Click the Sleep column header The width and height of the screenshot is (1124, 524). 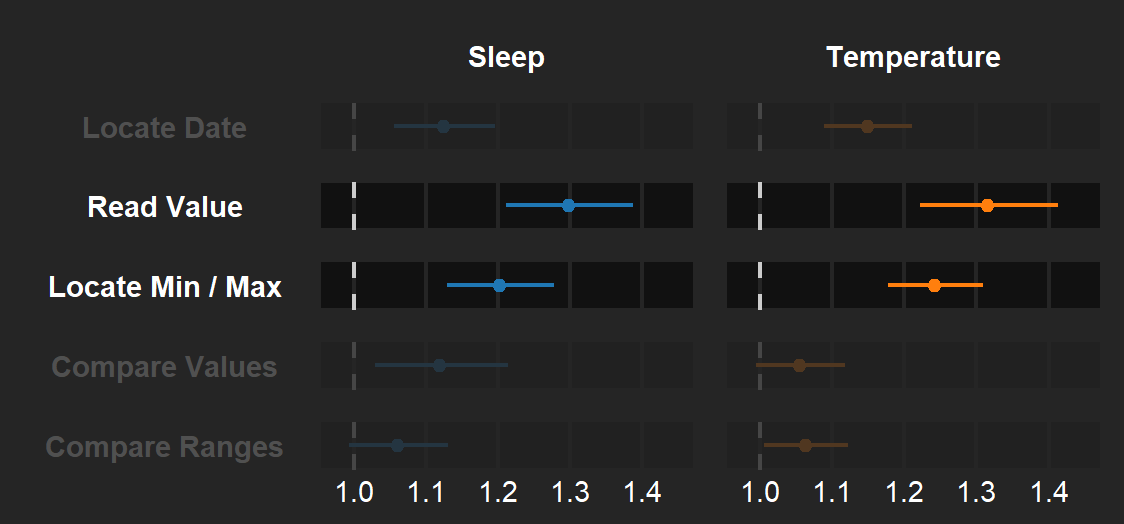pos(506,58)
